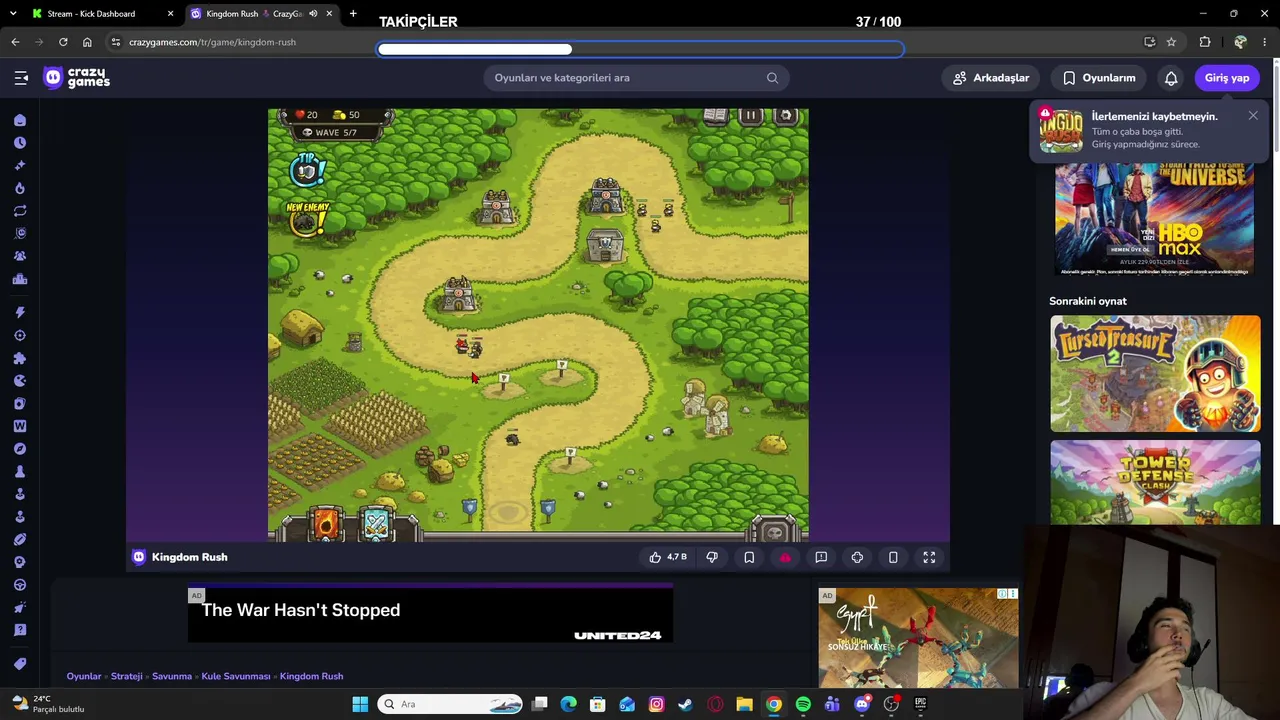Reload the current page

coord(63,42)
